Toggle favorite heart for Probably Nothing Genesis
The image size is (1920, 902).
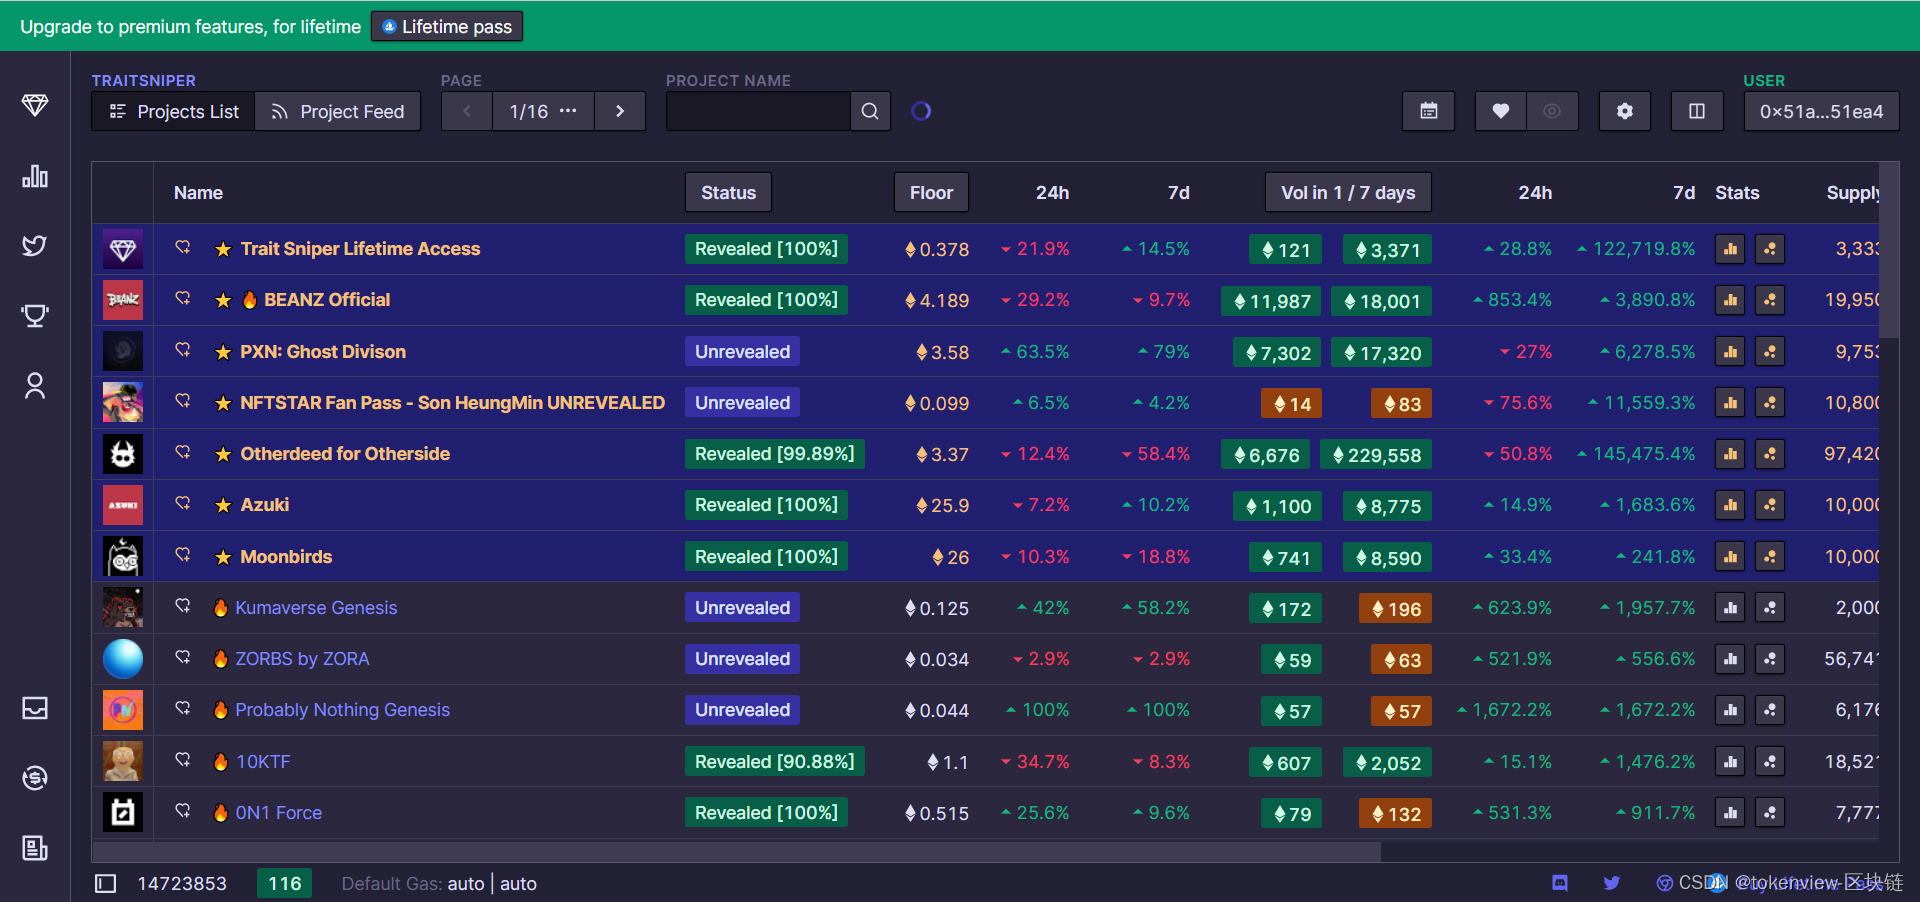click(183, 708)
